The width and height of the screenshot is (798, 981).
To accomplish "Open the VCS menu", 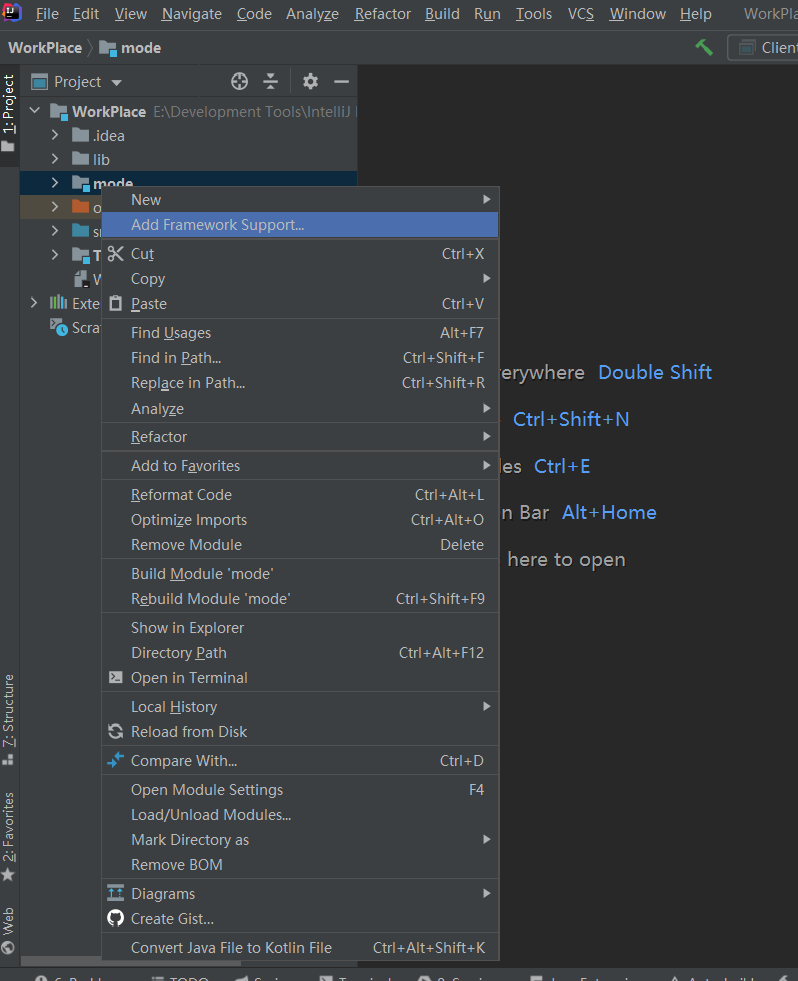I will point(581,14).
